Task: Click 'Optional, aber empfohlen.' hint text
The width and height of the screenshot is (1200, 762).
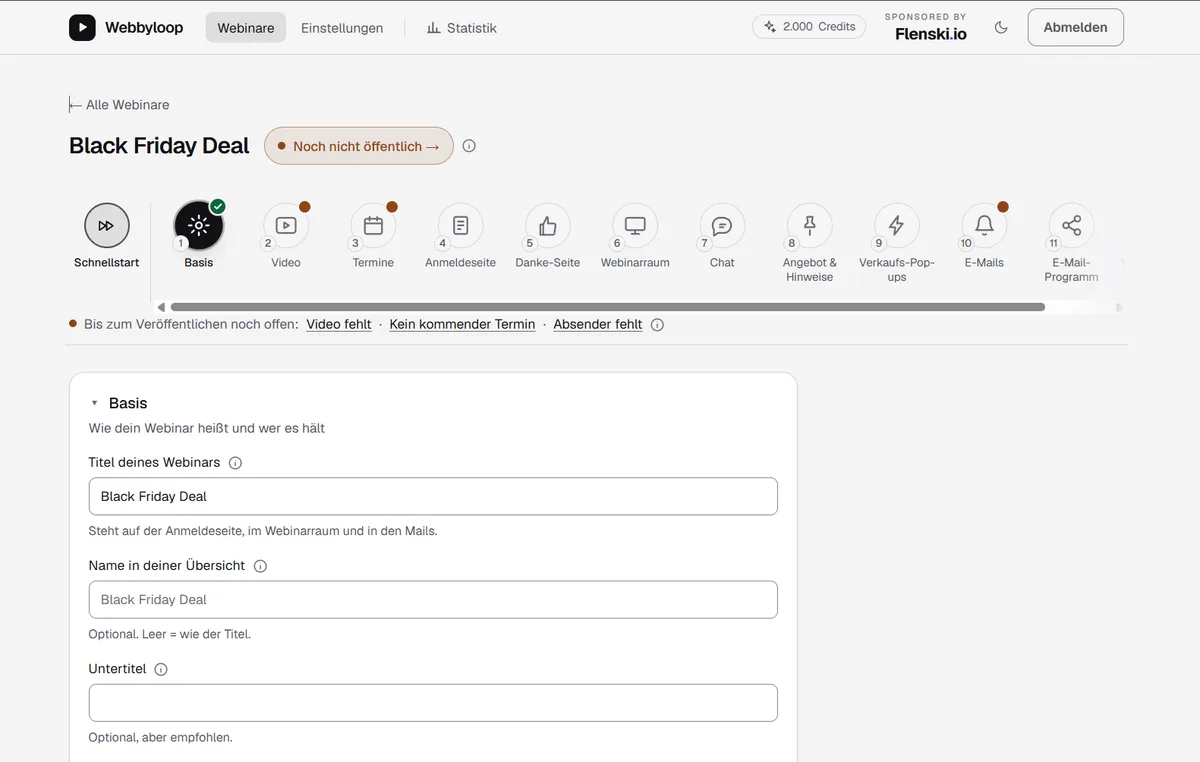Action: click(x=160, y=738)
